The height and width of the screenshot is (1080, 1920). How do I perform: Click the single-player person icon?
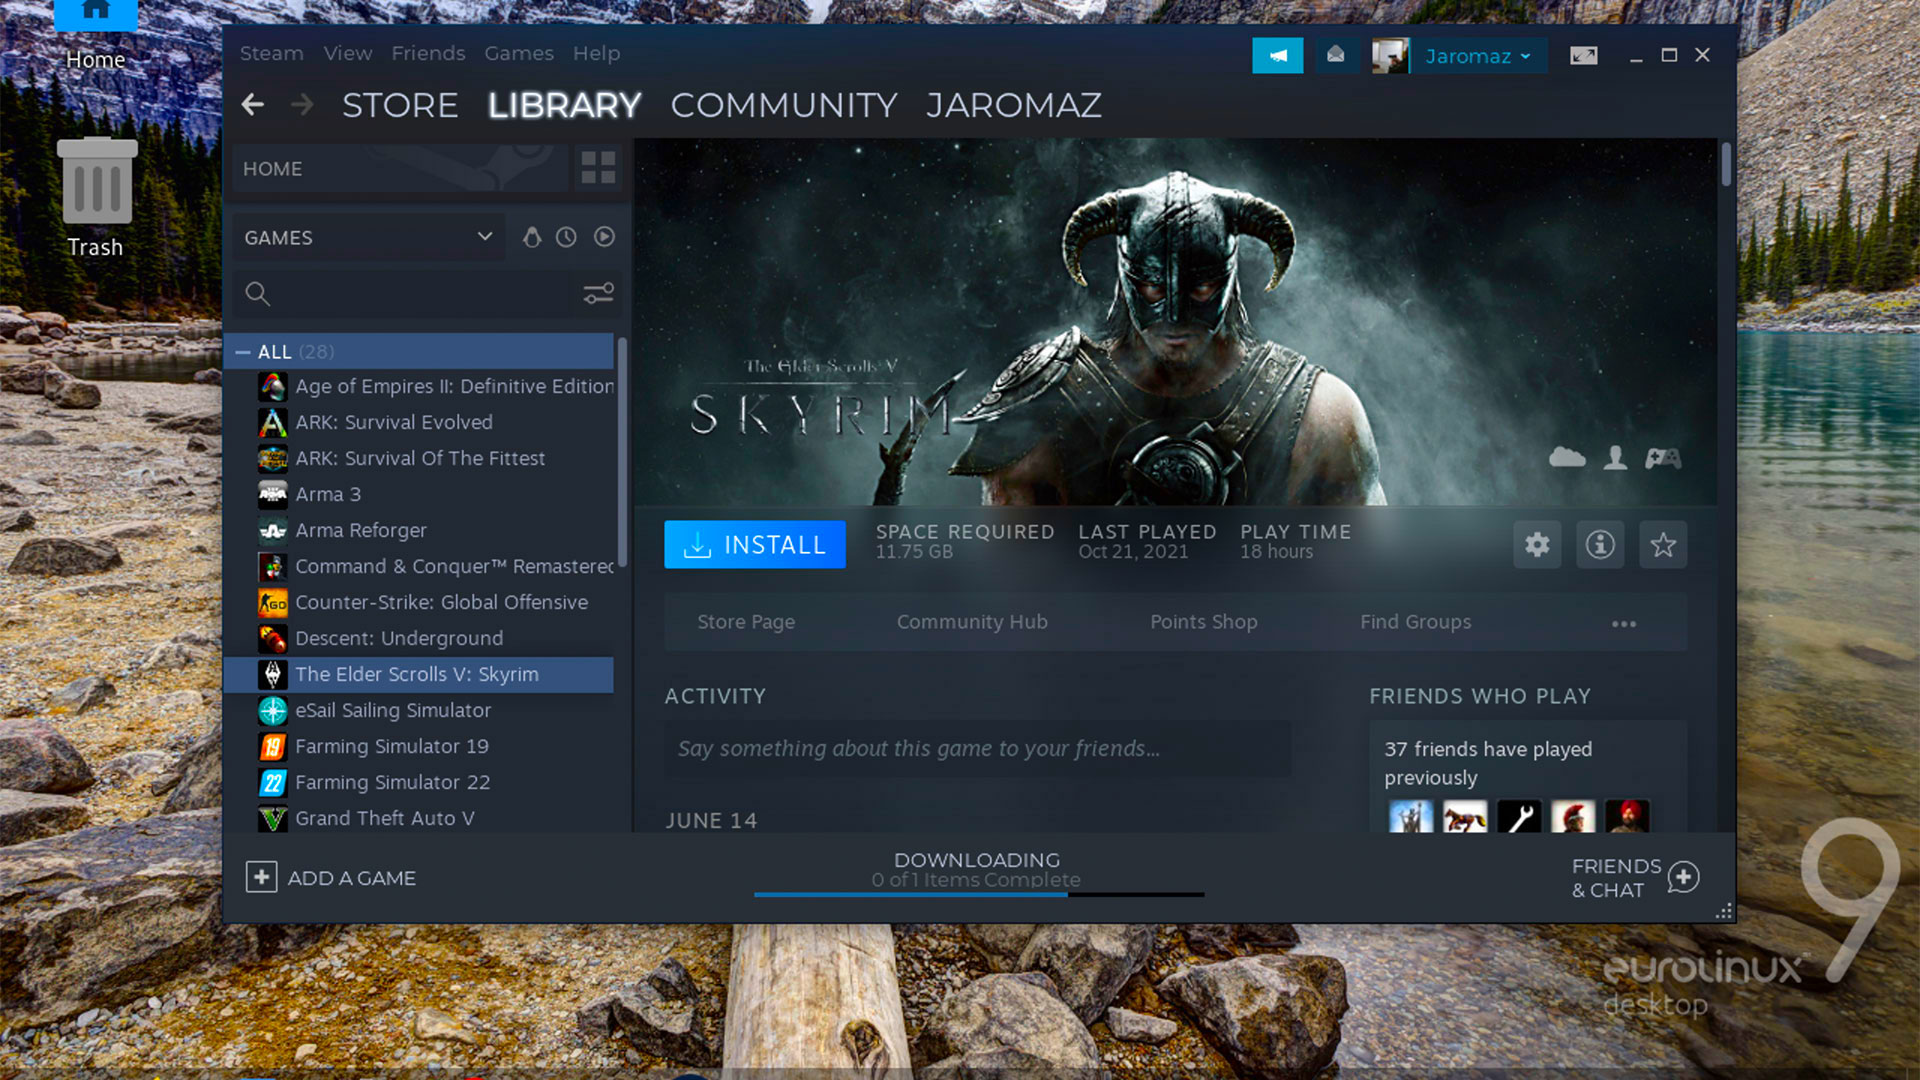(x=1615, y=458)
